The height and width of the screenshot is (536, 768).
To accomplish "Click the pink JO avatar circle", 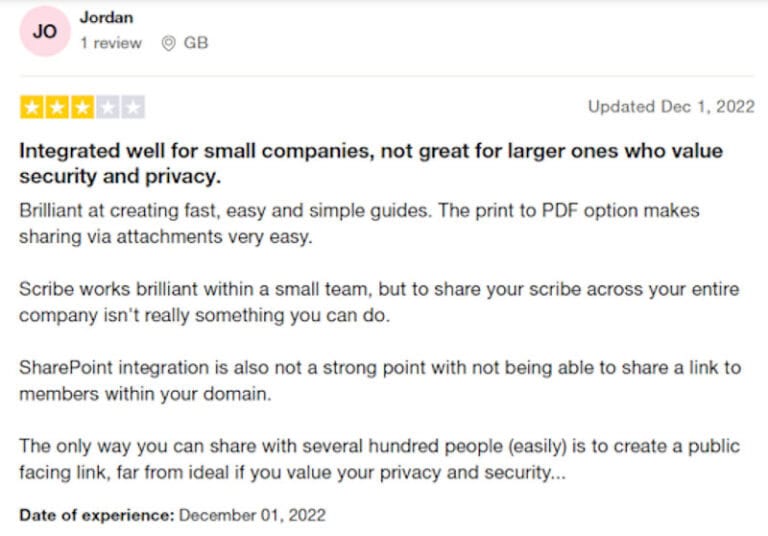I will pyautogui.click(x=44, y=31).
